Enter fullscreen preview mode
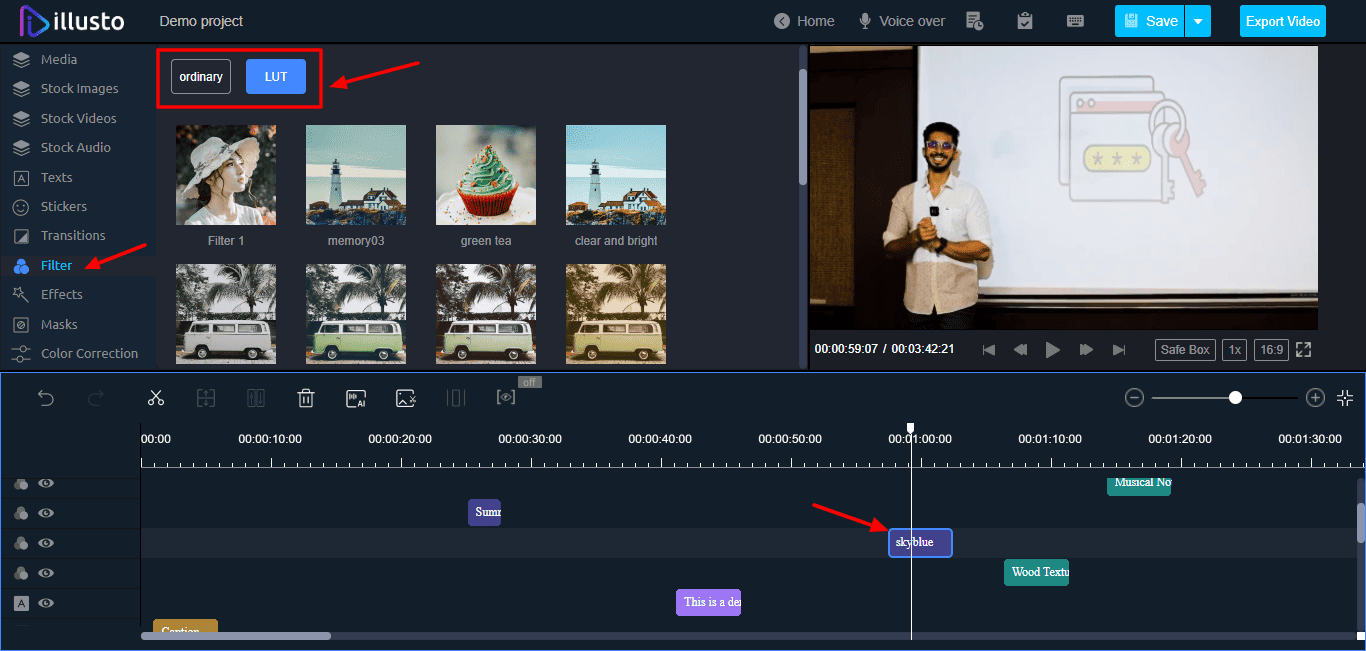Viewport: 1366px width, 651px height. click(1303, 350)
